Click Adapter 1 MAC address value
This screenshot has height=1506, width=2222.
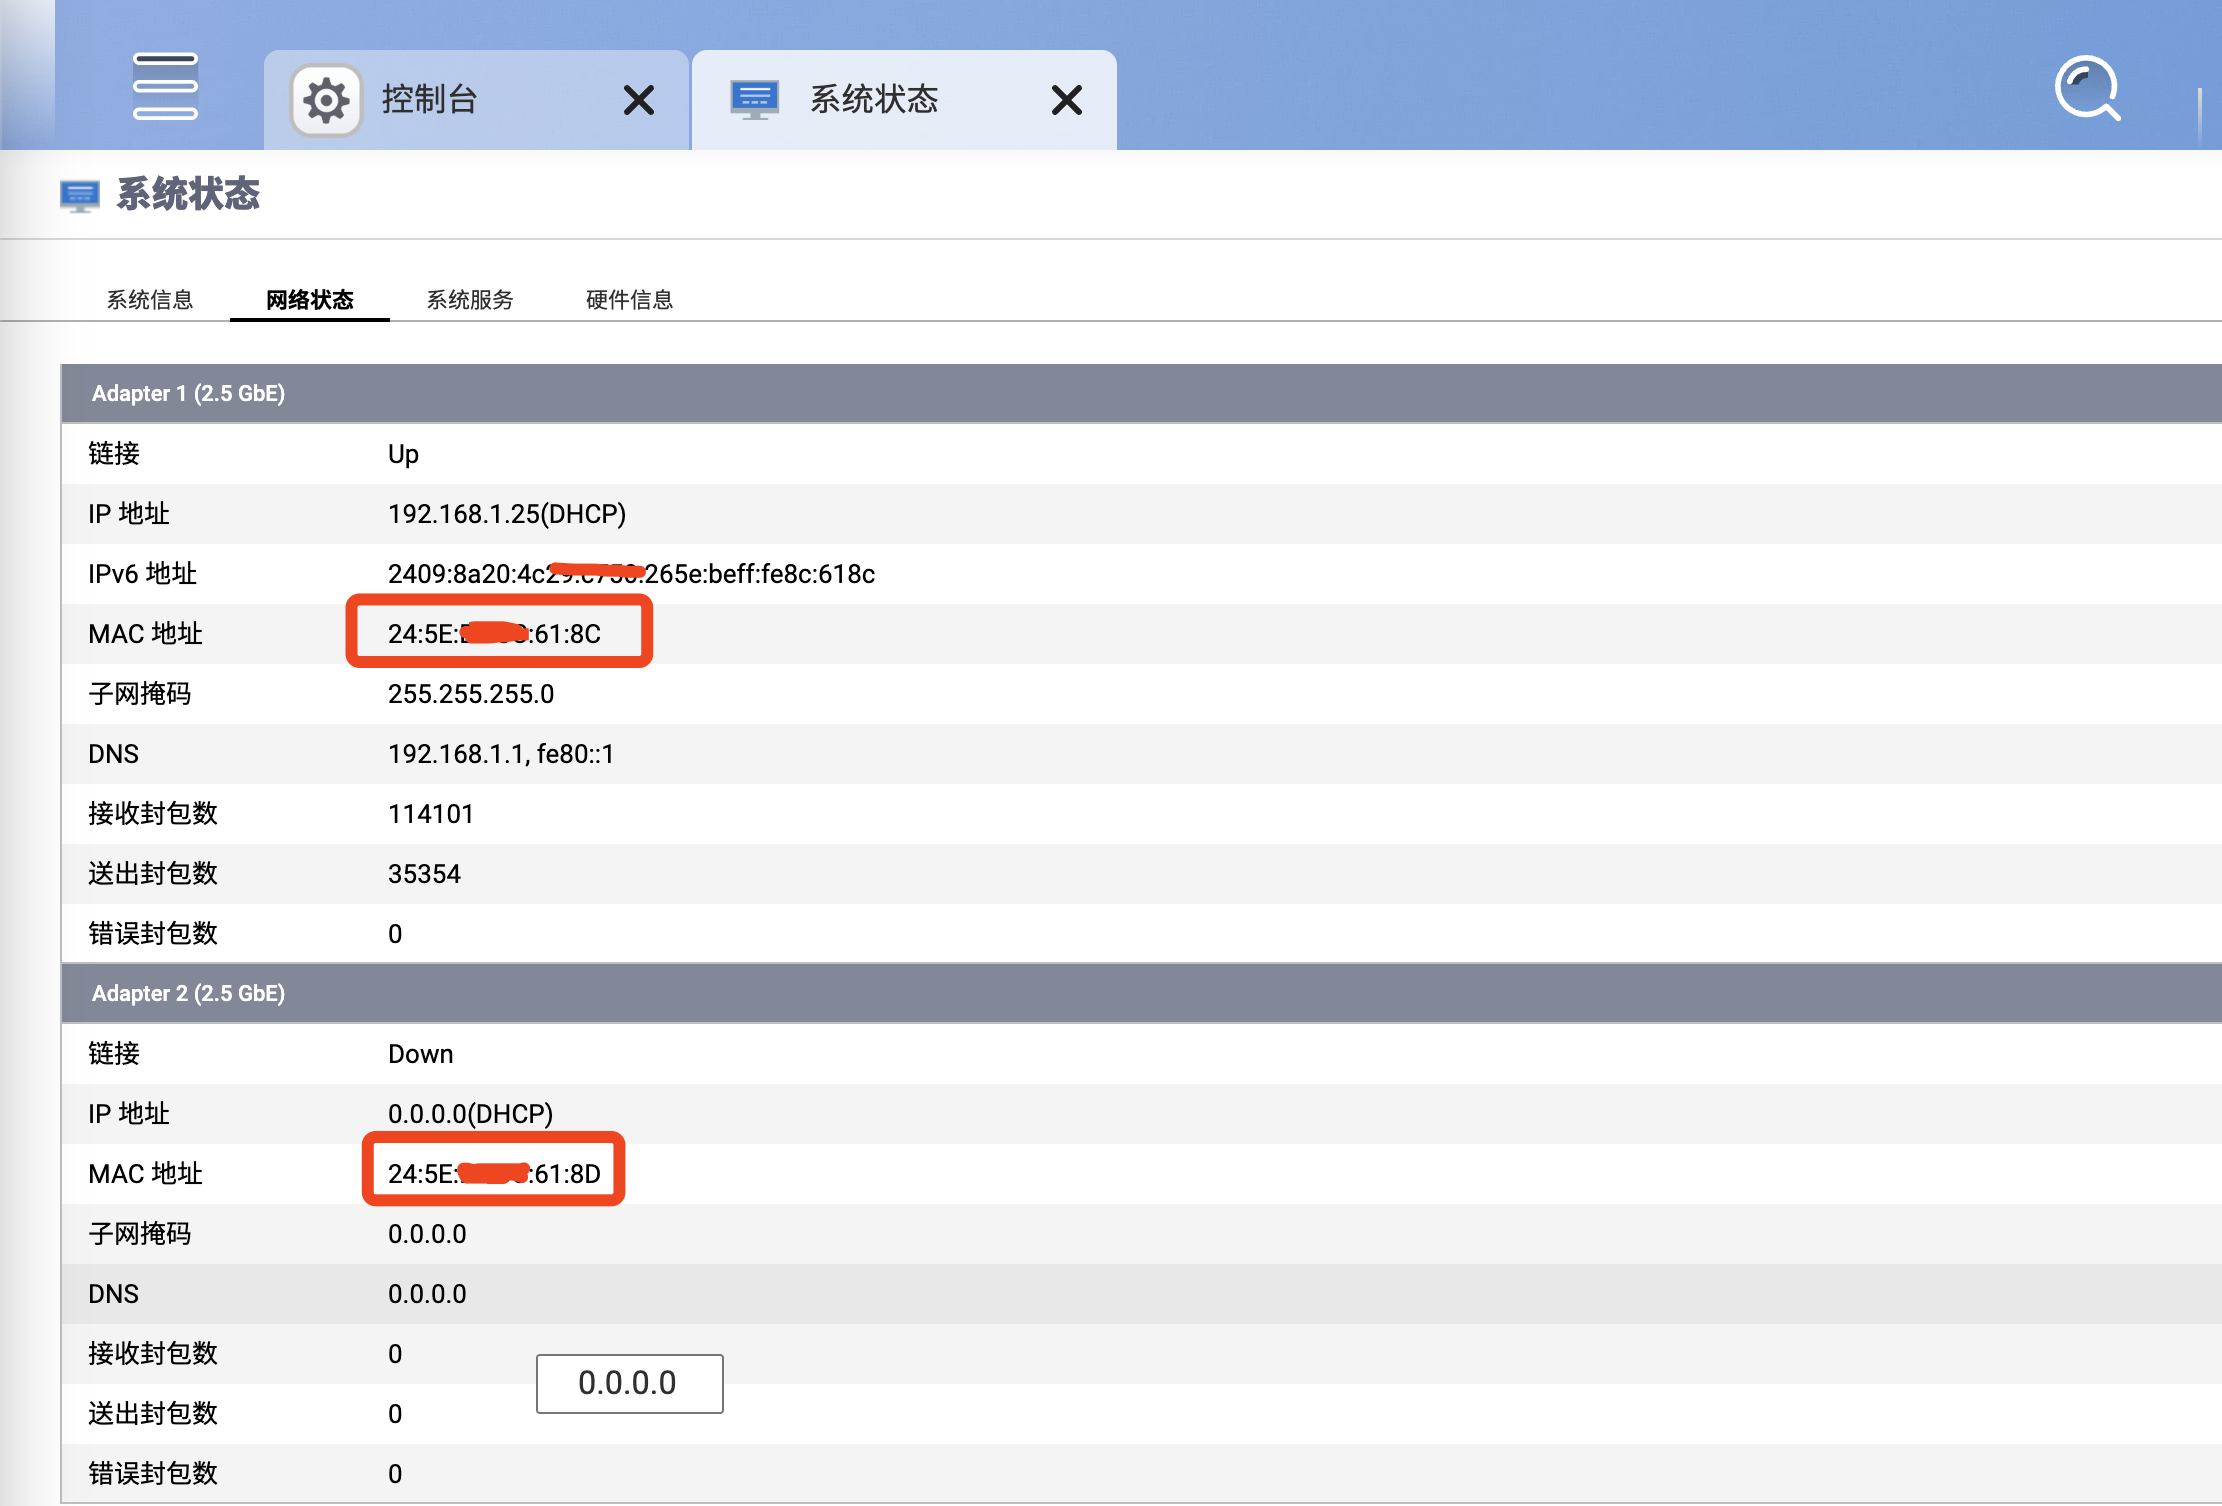point(495,634)
